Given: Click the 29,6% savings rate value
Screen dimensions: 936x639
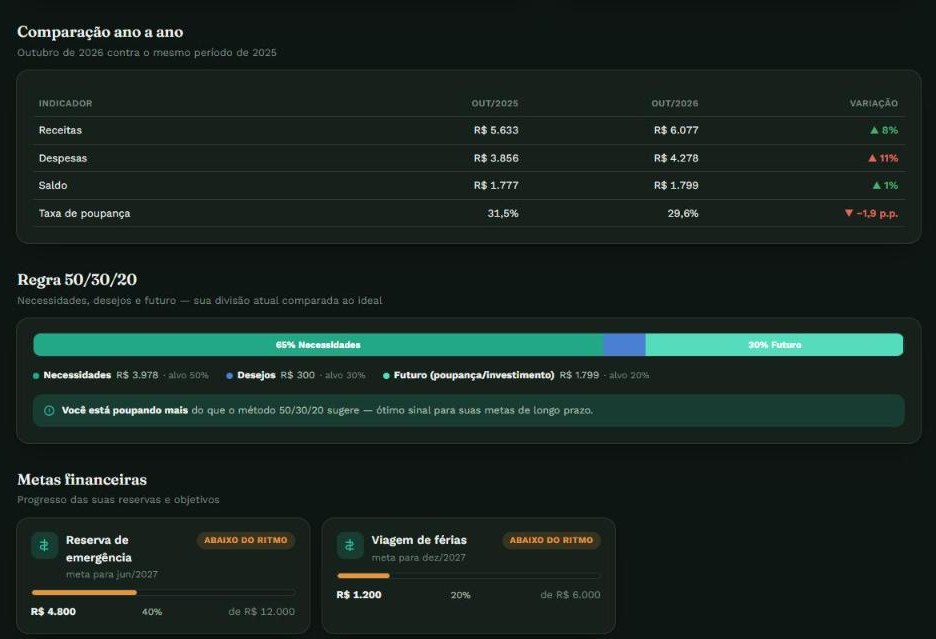Looking at the screenshot, I should tap(683, 213).
